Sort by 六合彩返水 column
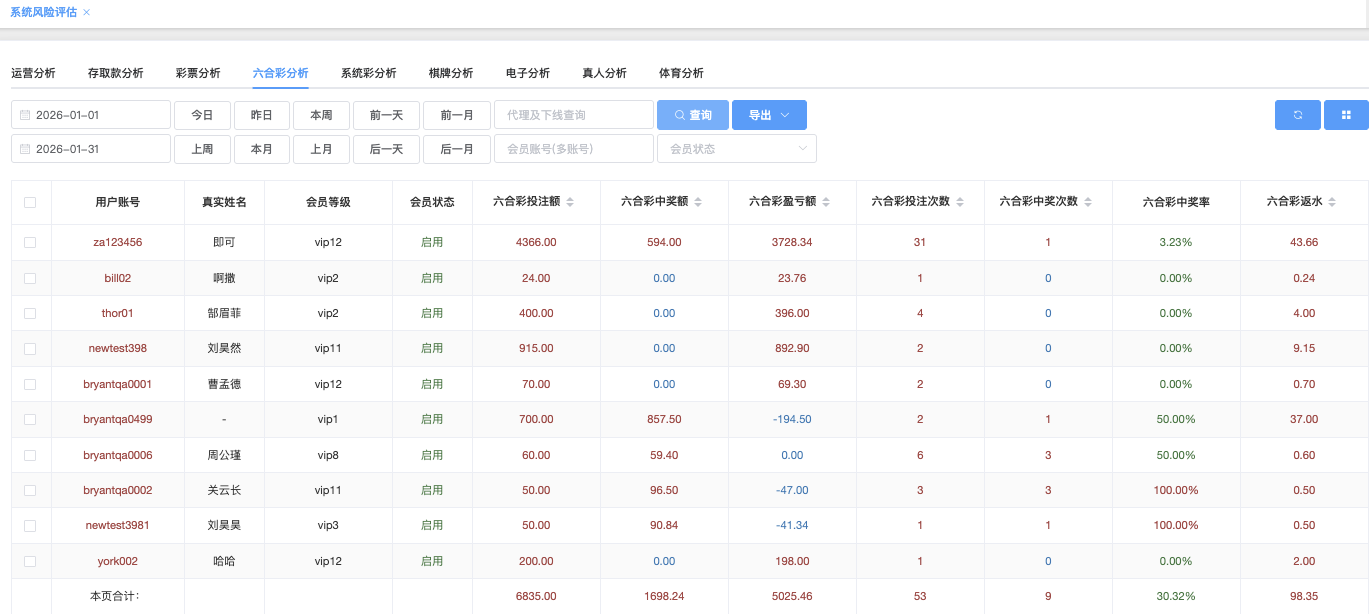Viewport: 1369px width, 614px height. (1332, 202)
